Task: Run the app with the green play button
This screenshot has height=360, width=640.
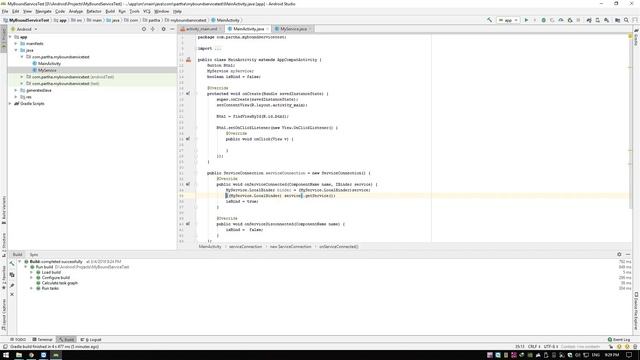Action: coord(526,20)
